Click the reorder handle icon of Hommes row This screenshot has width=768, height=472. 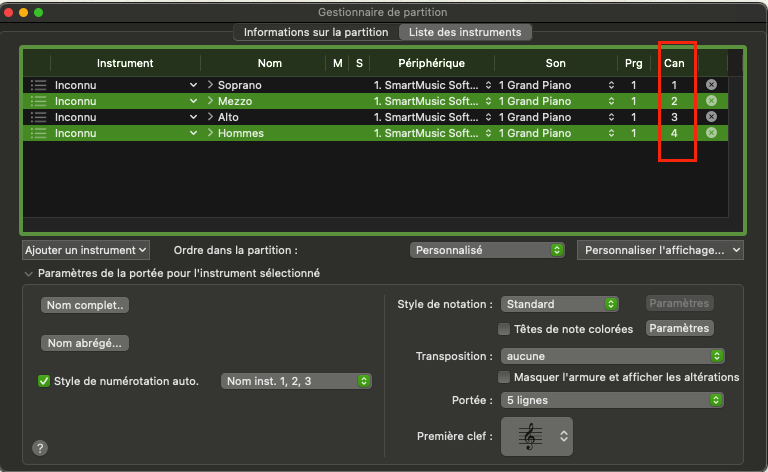tap(39, 133)
